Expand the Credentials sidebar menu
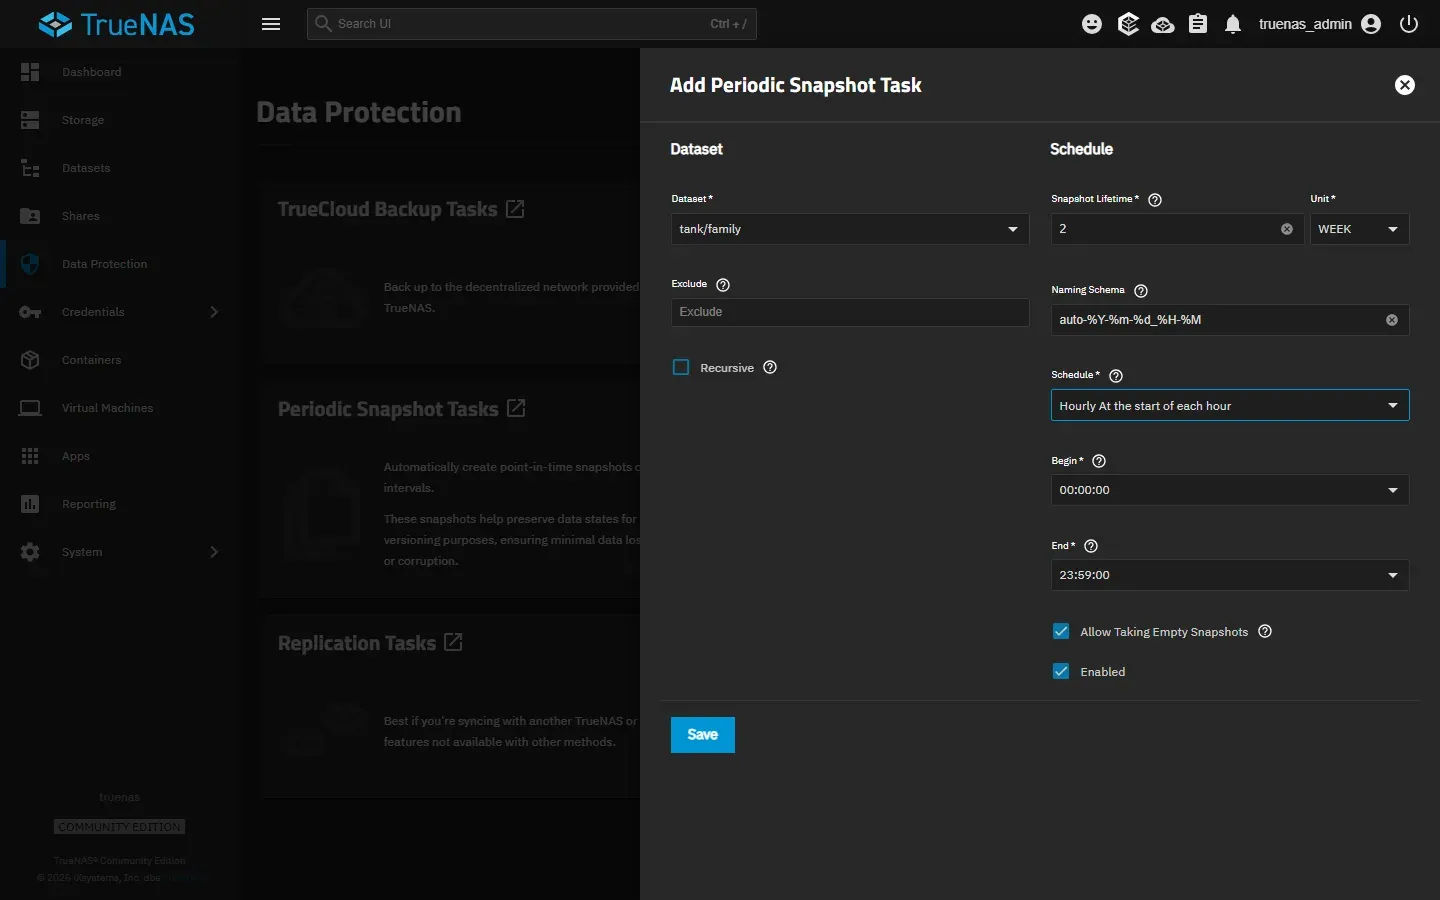Viewport: 1440px width, 900px height. 120,312
